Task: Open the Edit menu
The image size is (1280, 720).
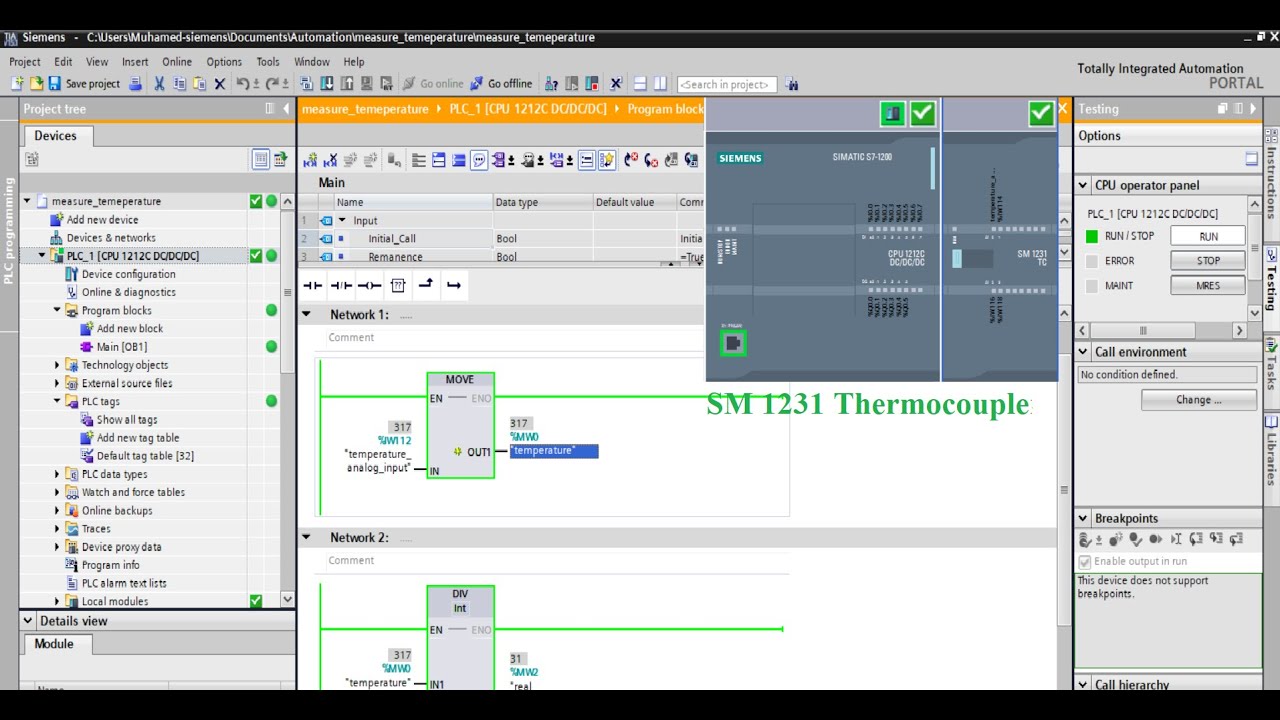Action: 63,62
